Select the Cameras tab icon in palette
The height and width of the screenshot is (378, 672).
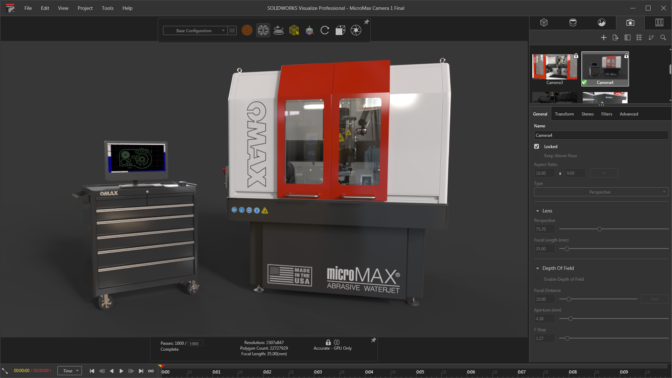point(630,23)
